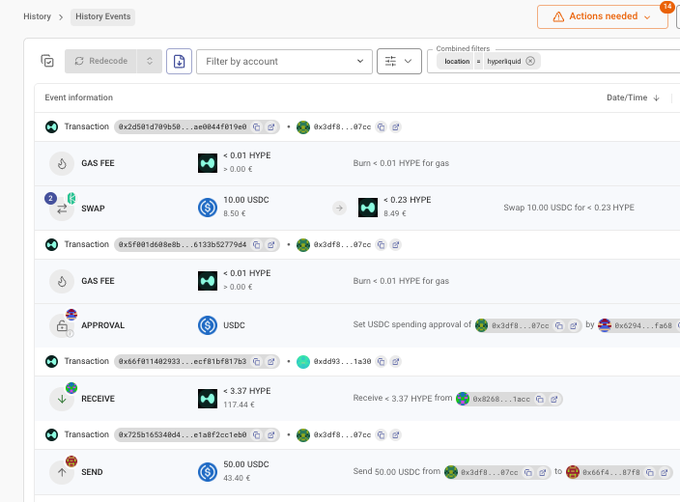Click the HYPE token icon in Receive row
The image size is (680, 502).
click(208, 399)
